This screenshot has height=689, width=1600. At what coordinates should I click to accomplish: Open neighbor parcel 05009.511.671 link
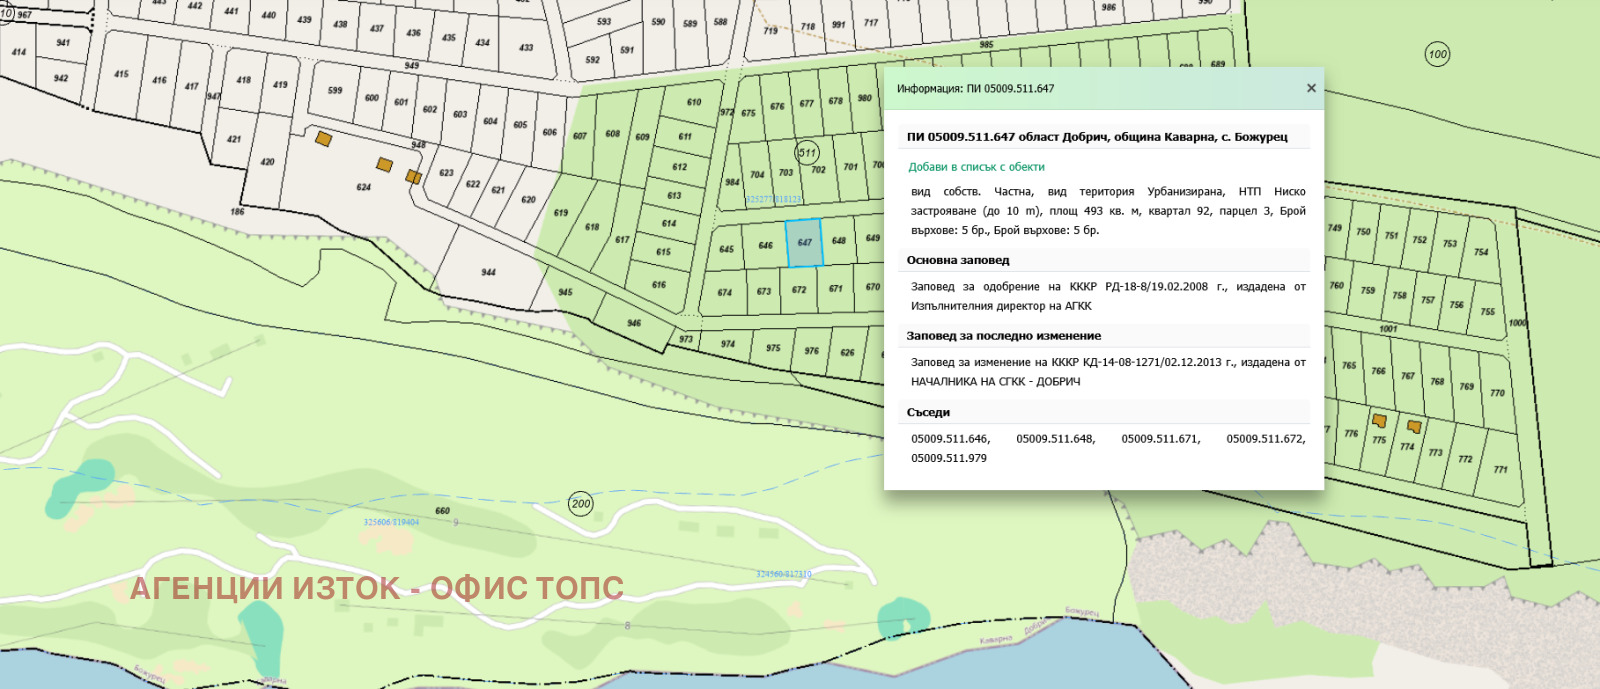[x=1160, y=439]
